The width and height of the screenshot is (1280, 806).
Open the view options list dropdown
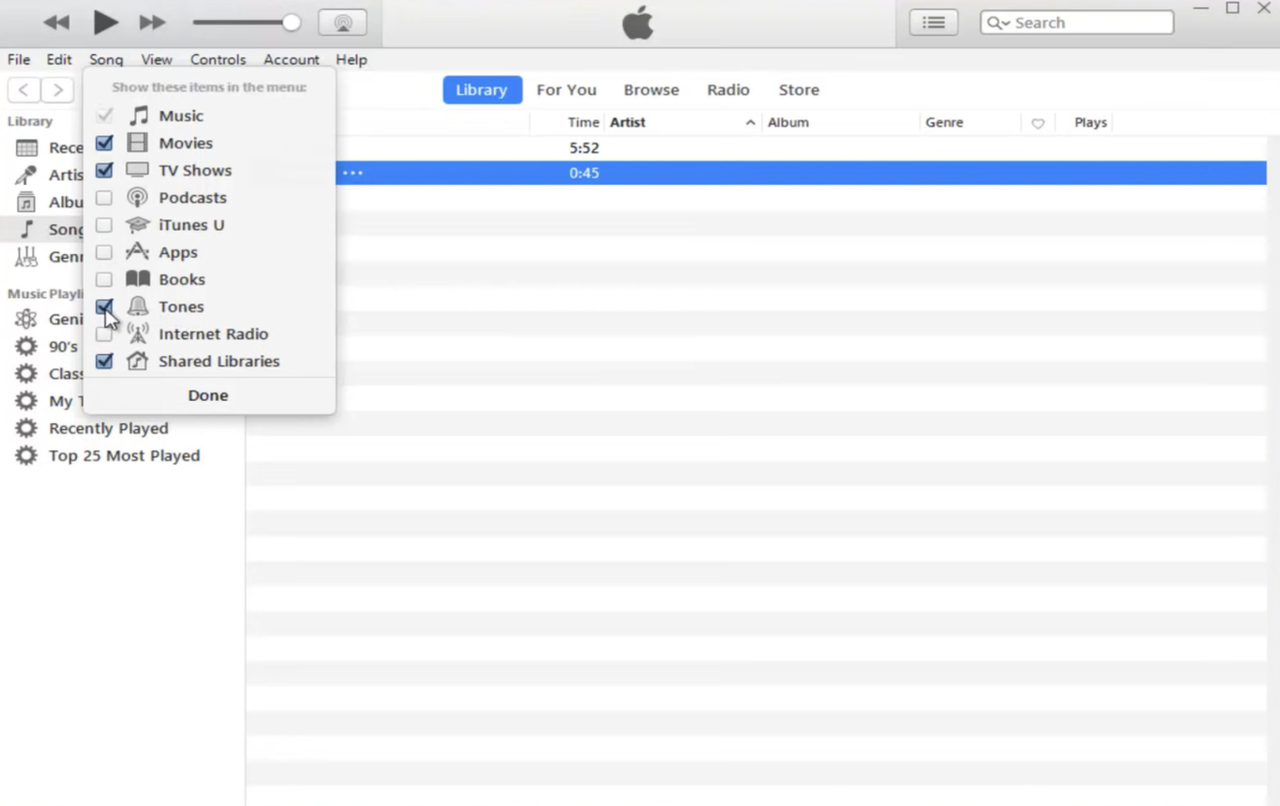(932, 22)
